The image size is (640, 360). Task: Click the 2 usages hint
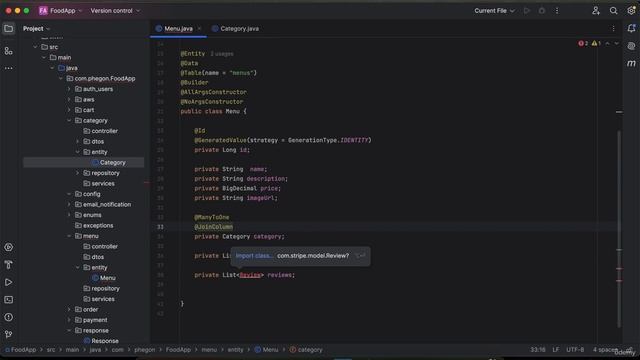pyautogui.click(x=222, y=54)
